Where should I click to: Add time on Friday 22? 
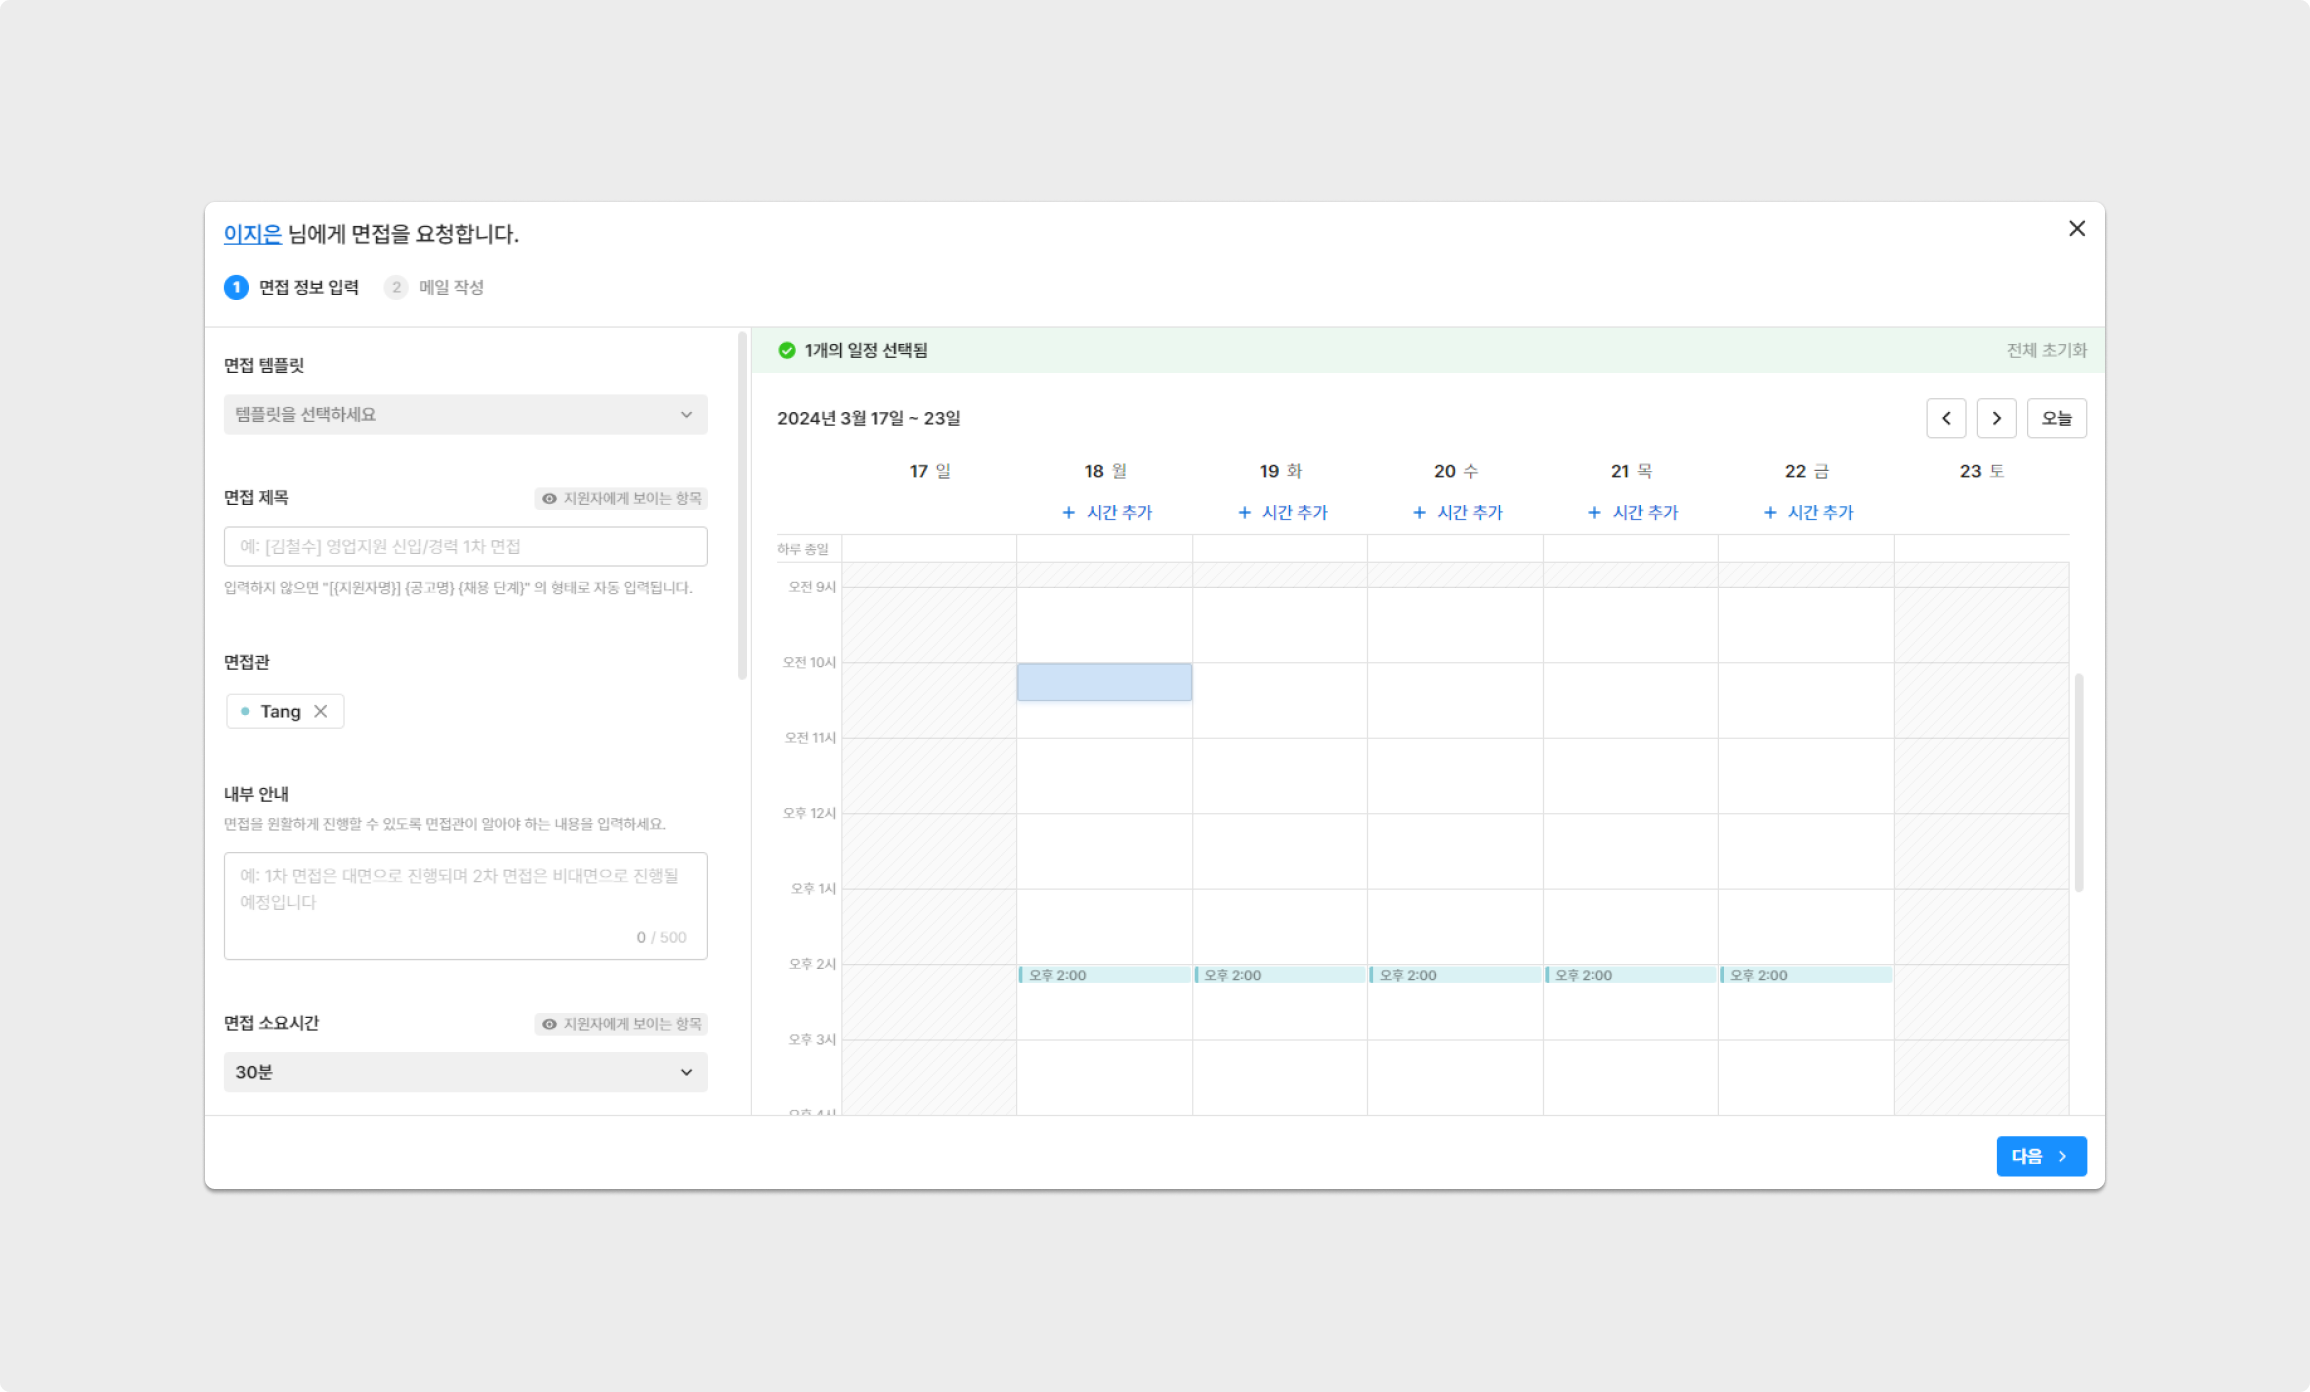[1807, 512]
